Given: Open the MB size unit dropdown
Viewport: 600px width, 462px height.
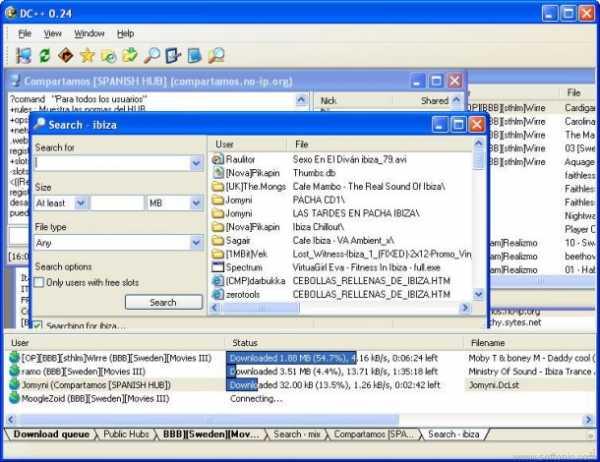Looking at the screenshot, I should [x=196, y=203].
